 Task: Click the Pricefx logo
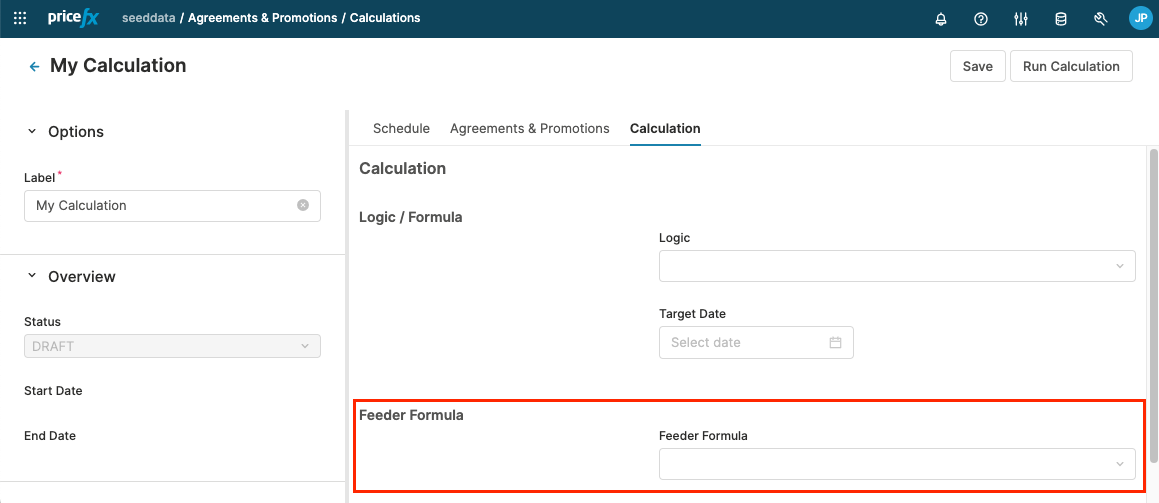point(73,18)
